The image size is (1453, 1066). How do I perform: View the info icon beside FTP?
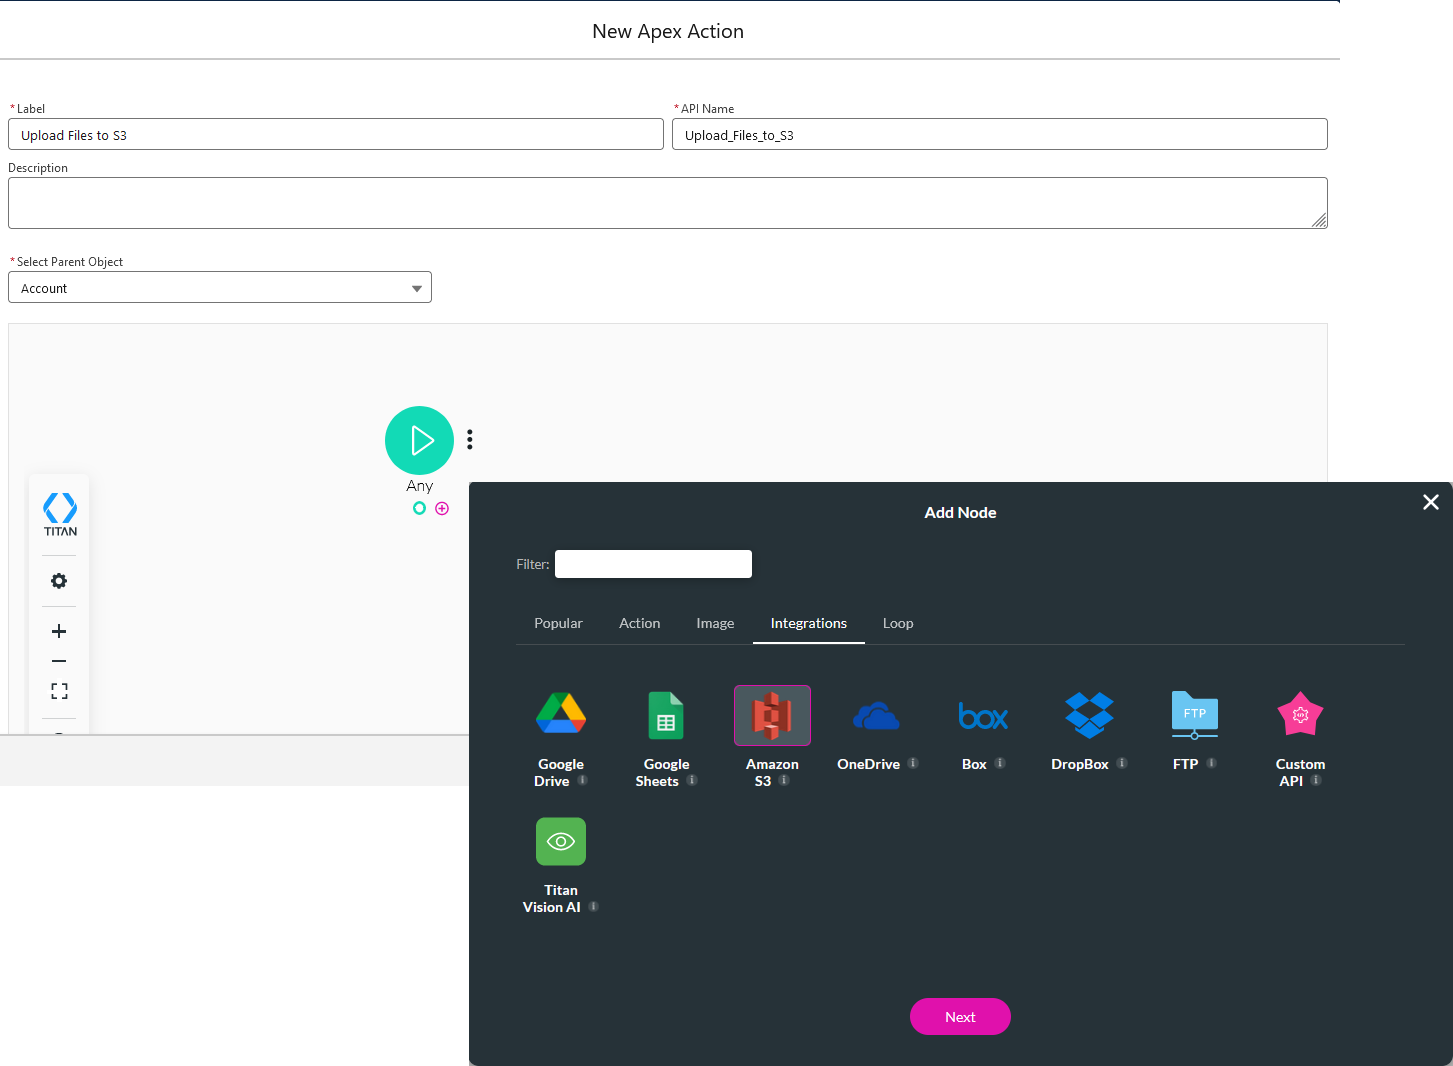pos(1212,763)
